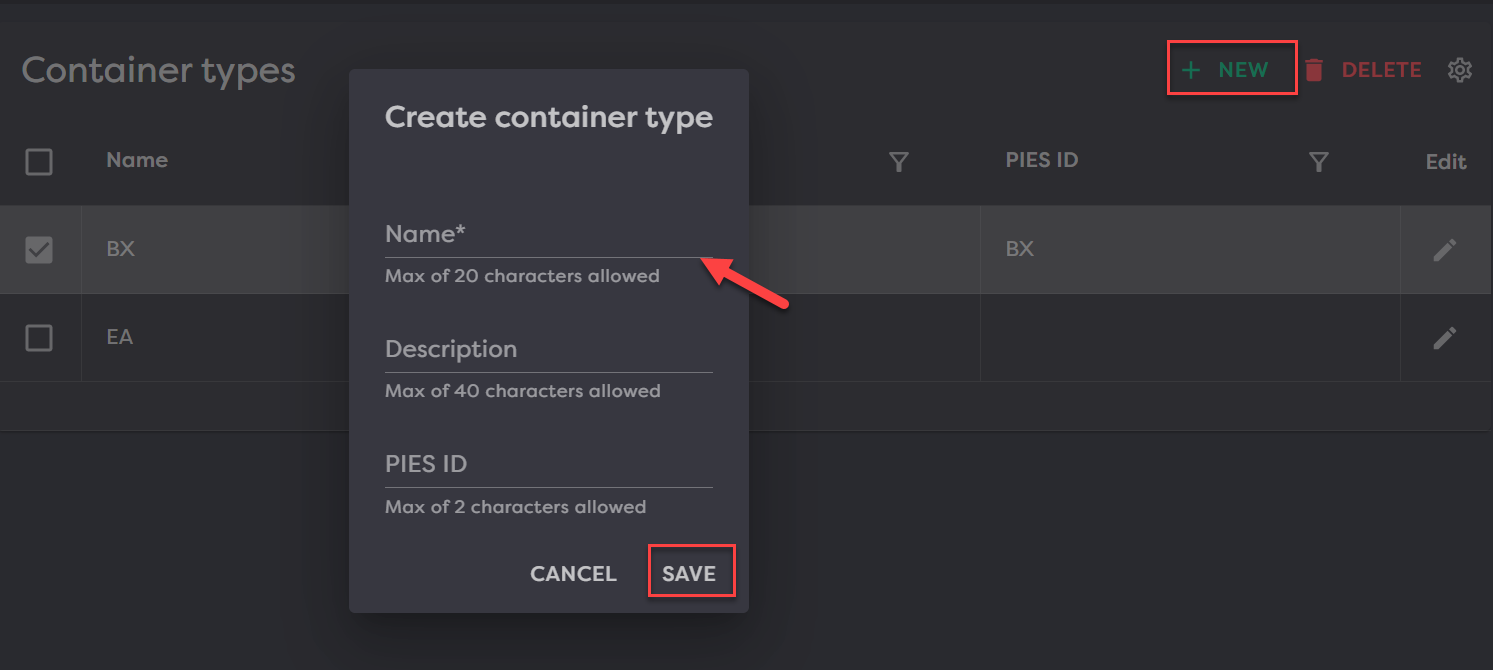Image resolution: width=1493 pixels, height=670 pixels.
Task: Click the pencil edit icon for EA row
Action: coord(1444,338)
